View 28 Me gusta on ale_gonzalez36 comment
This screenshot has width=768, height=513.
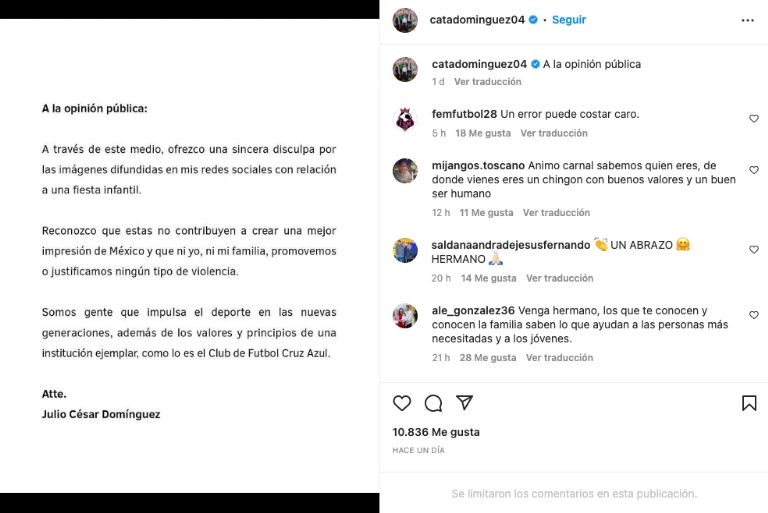(488, 358)
